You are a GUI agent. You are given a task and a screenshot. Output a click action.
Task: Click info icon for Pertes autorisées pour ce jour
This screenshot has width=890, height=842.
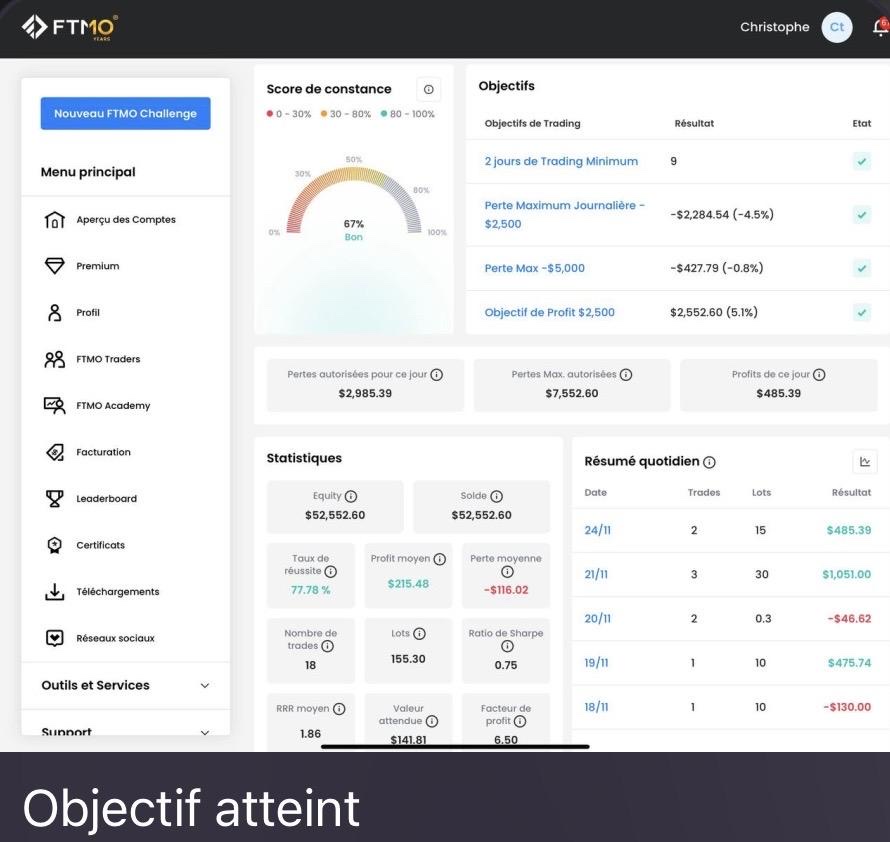(436, 375)
